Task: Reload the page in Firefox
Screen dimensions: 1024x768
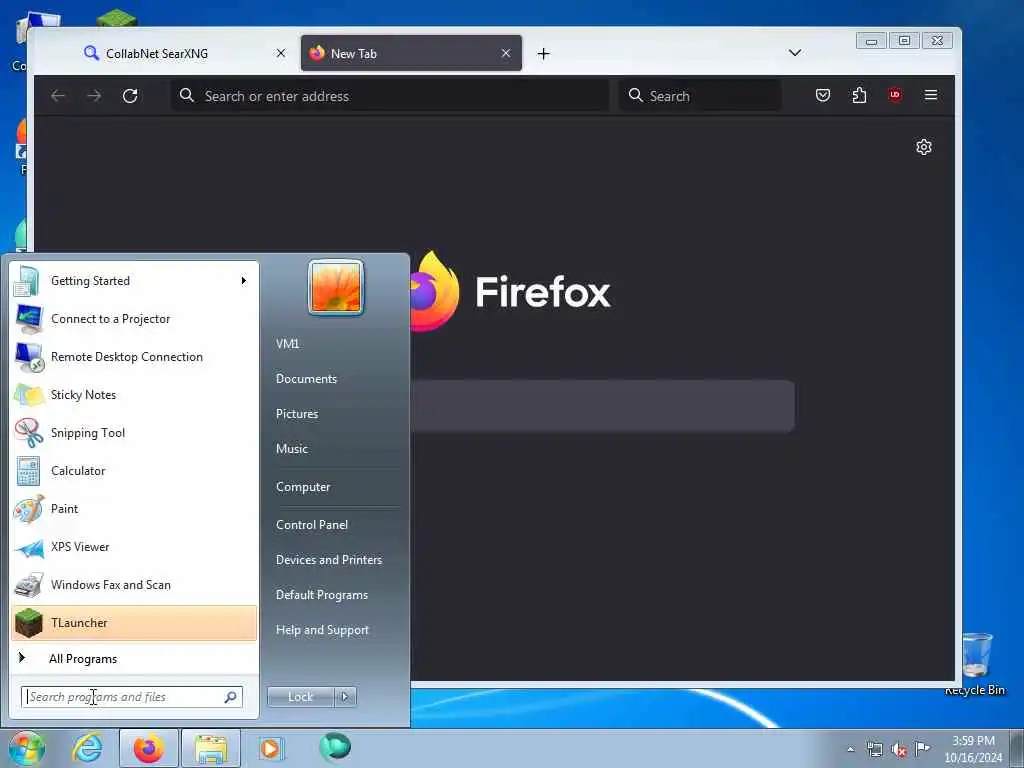Action: (130, 96)
